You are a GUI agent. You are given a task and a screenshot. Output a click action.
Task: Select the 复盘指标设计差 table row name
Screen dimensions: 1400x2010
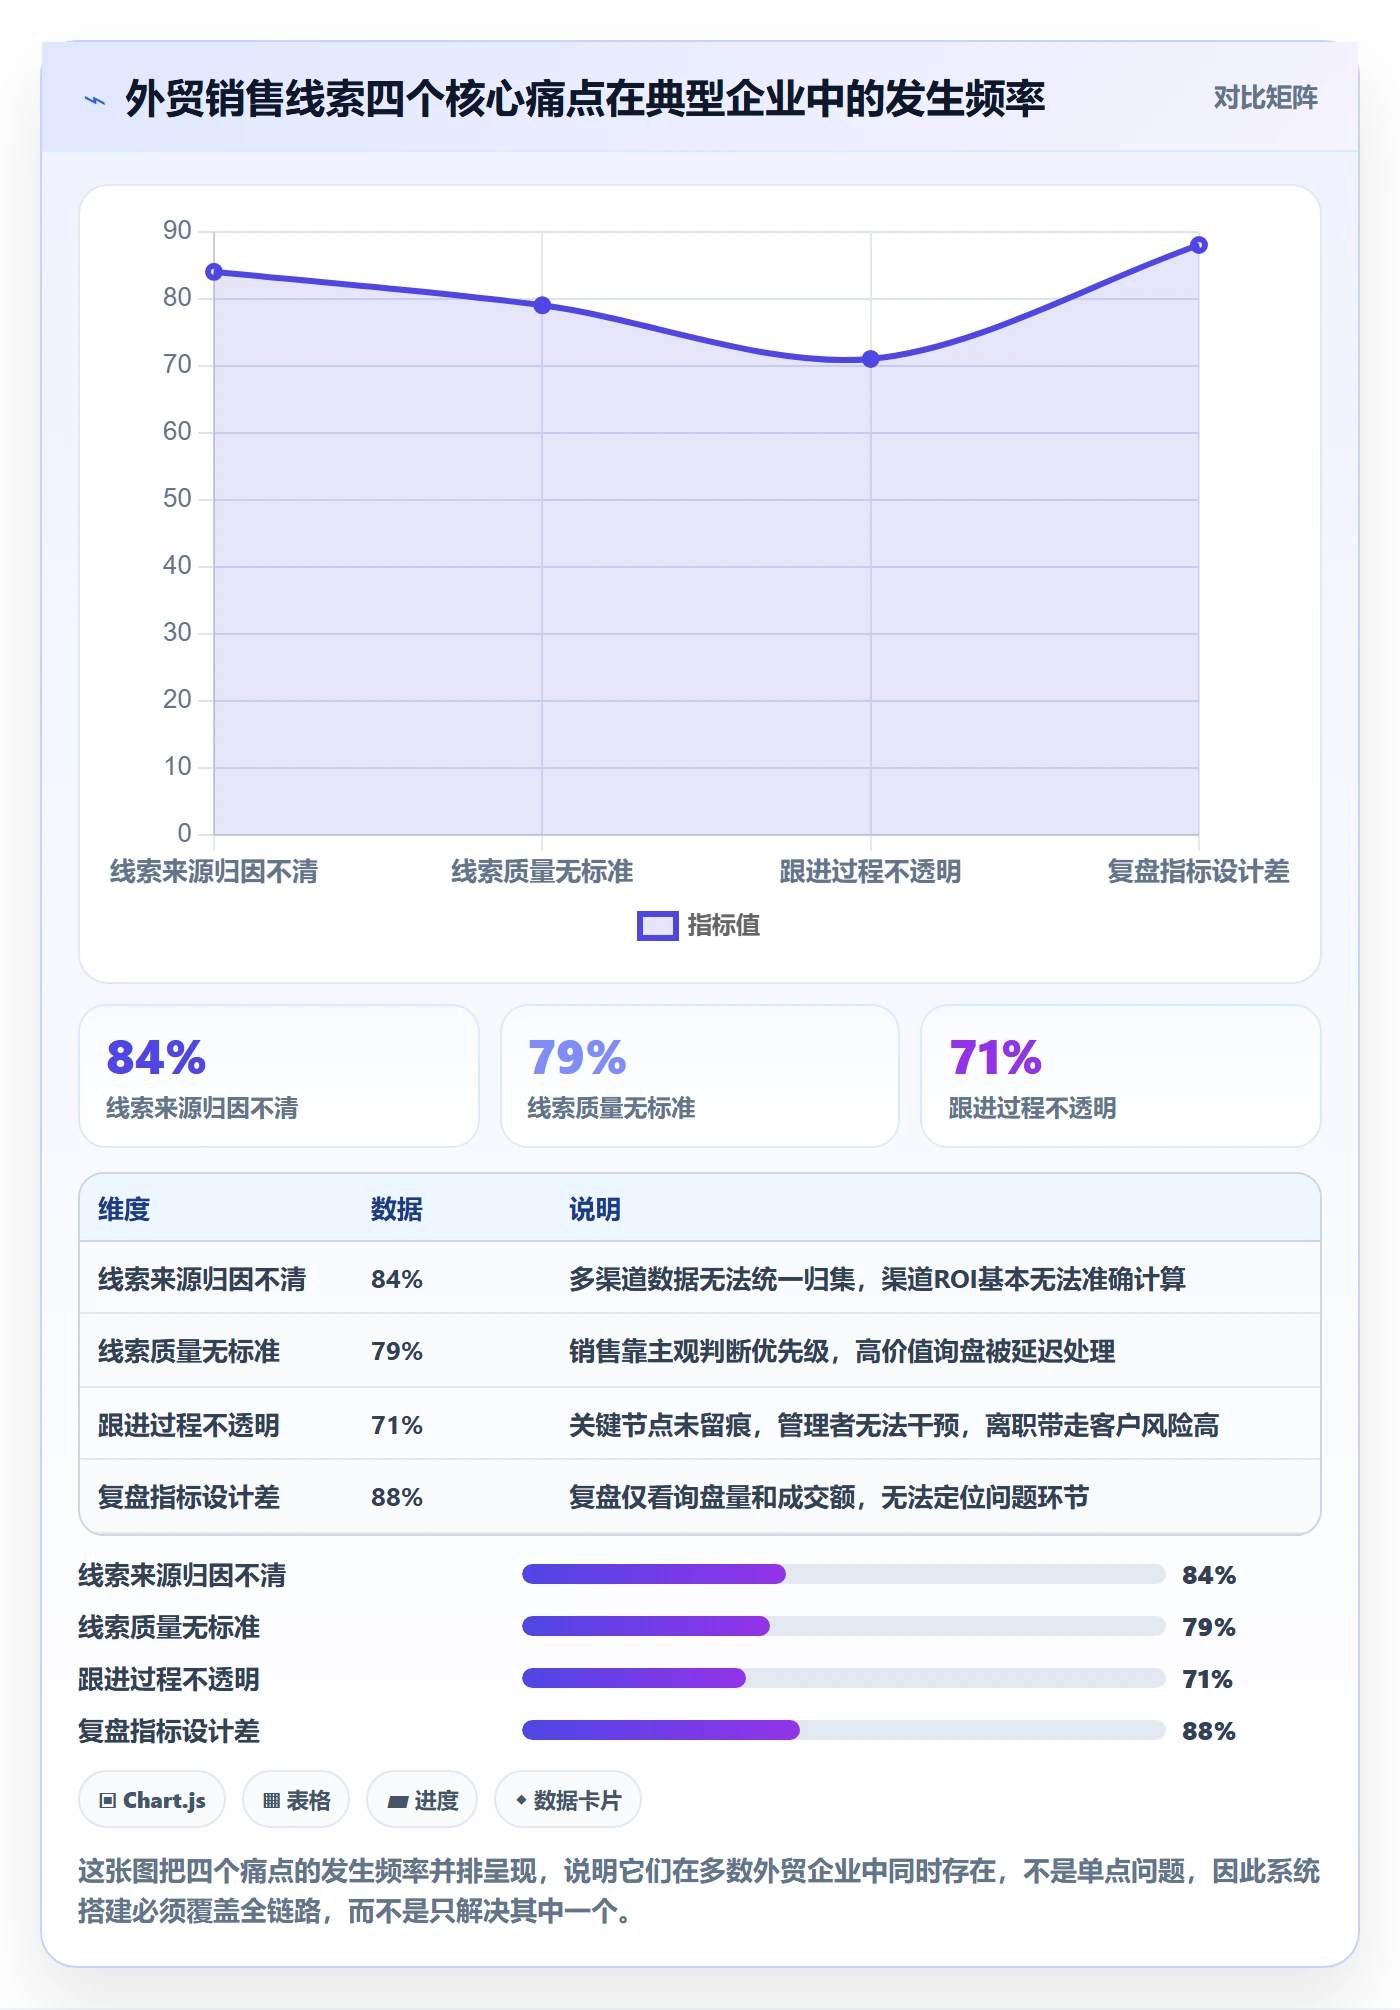click(x=189, y=1498)
